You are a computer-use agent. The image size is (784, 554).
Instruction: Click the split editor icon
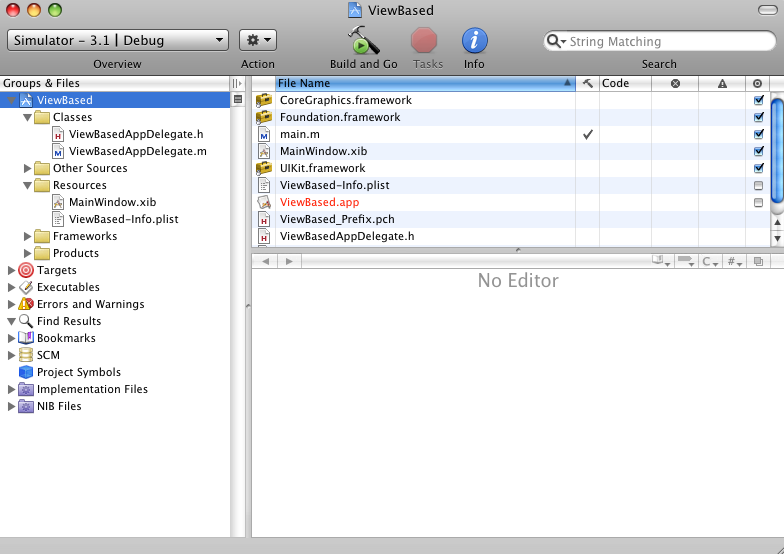click(758, 261)
